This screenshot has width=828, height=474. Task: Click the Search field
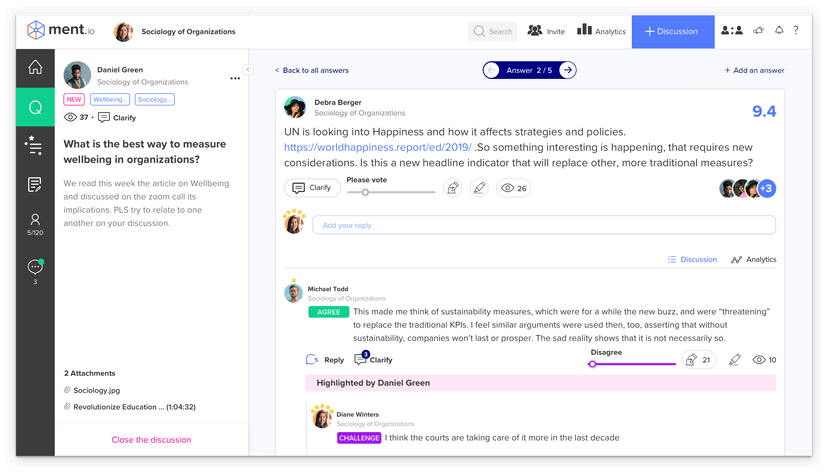coord(492,31)
